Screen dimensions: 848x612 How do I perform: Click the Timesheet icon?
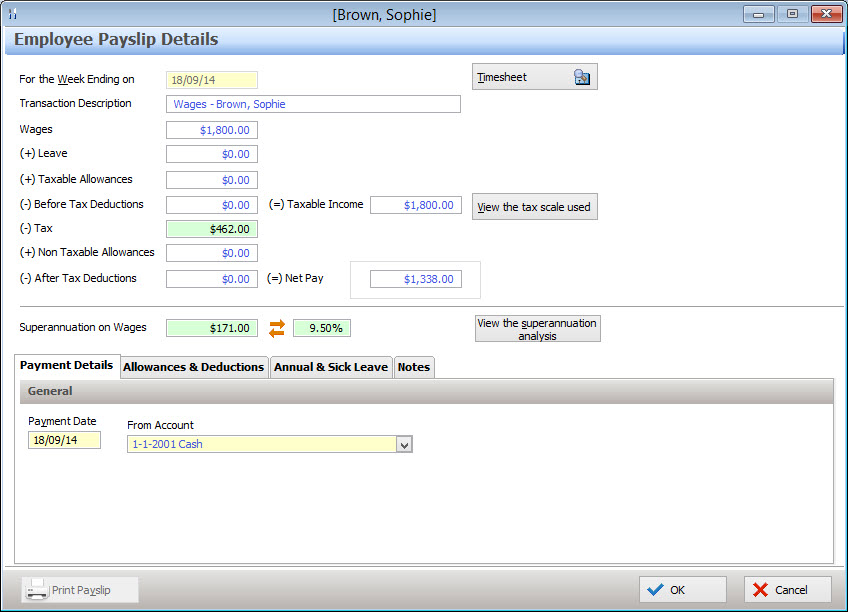pos(583,76)
